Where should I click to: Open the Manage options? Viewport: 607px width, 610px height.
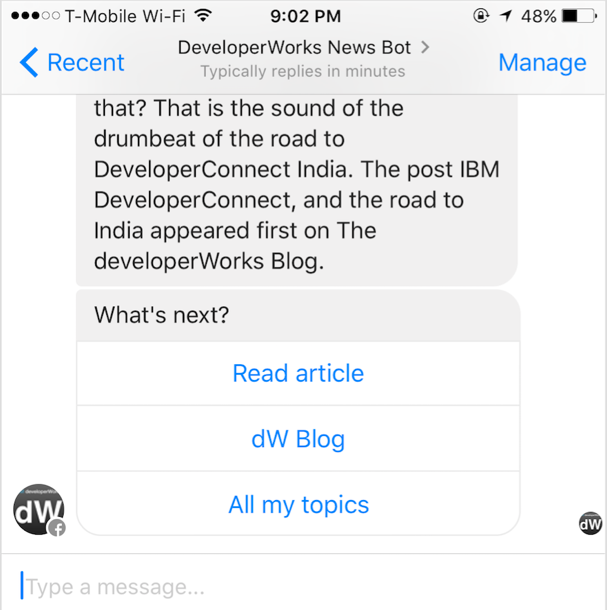(x=542, y=63)
